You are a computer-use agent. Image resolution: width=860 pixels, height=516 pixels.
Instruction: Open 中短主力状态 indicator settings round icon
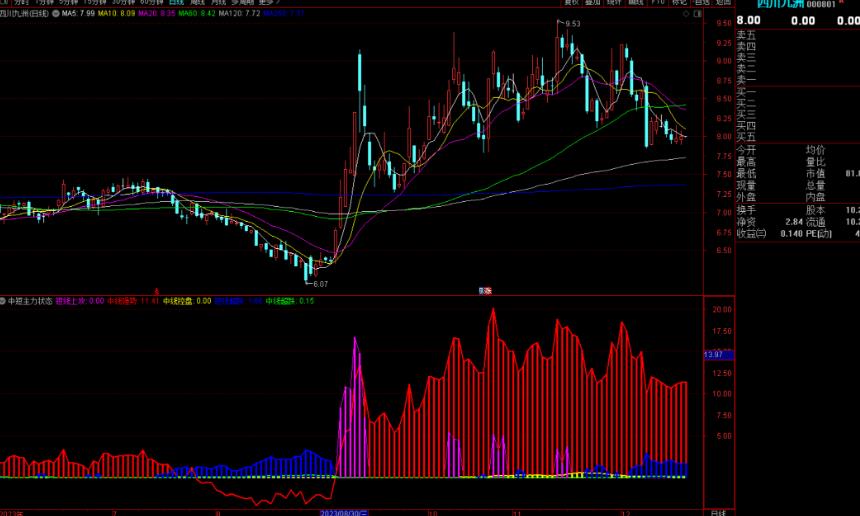pyautogui.click(x=3, y=301)
